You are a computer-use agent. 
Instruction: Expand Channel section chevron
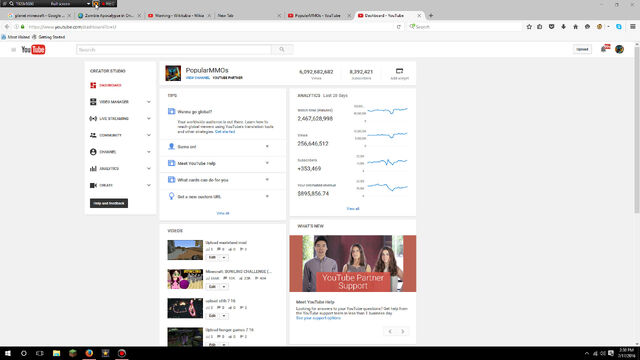coord(149,152)
